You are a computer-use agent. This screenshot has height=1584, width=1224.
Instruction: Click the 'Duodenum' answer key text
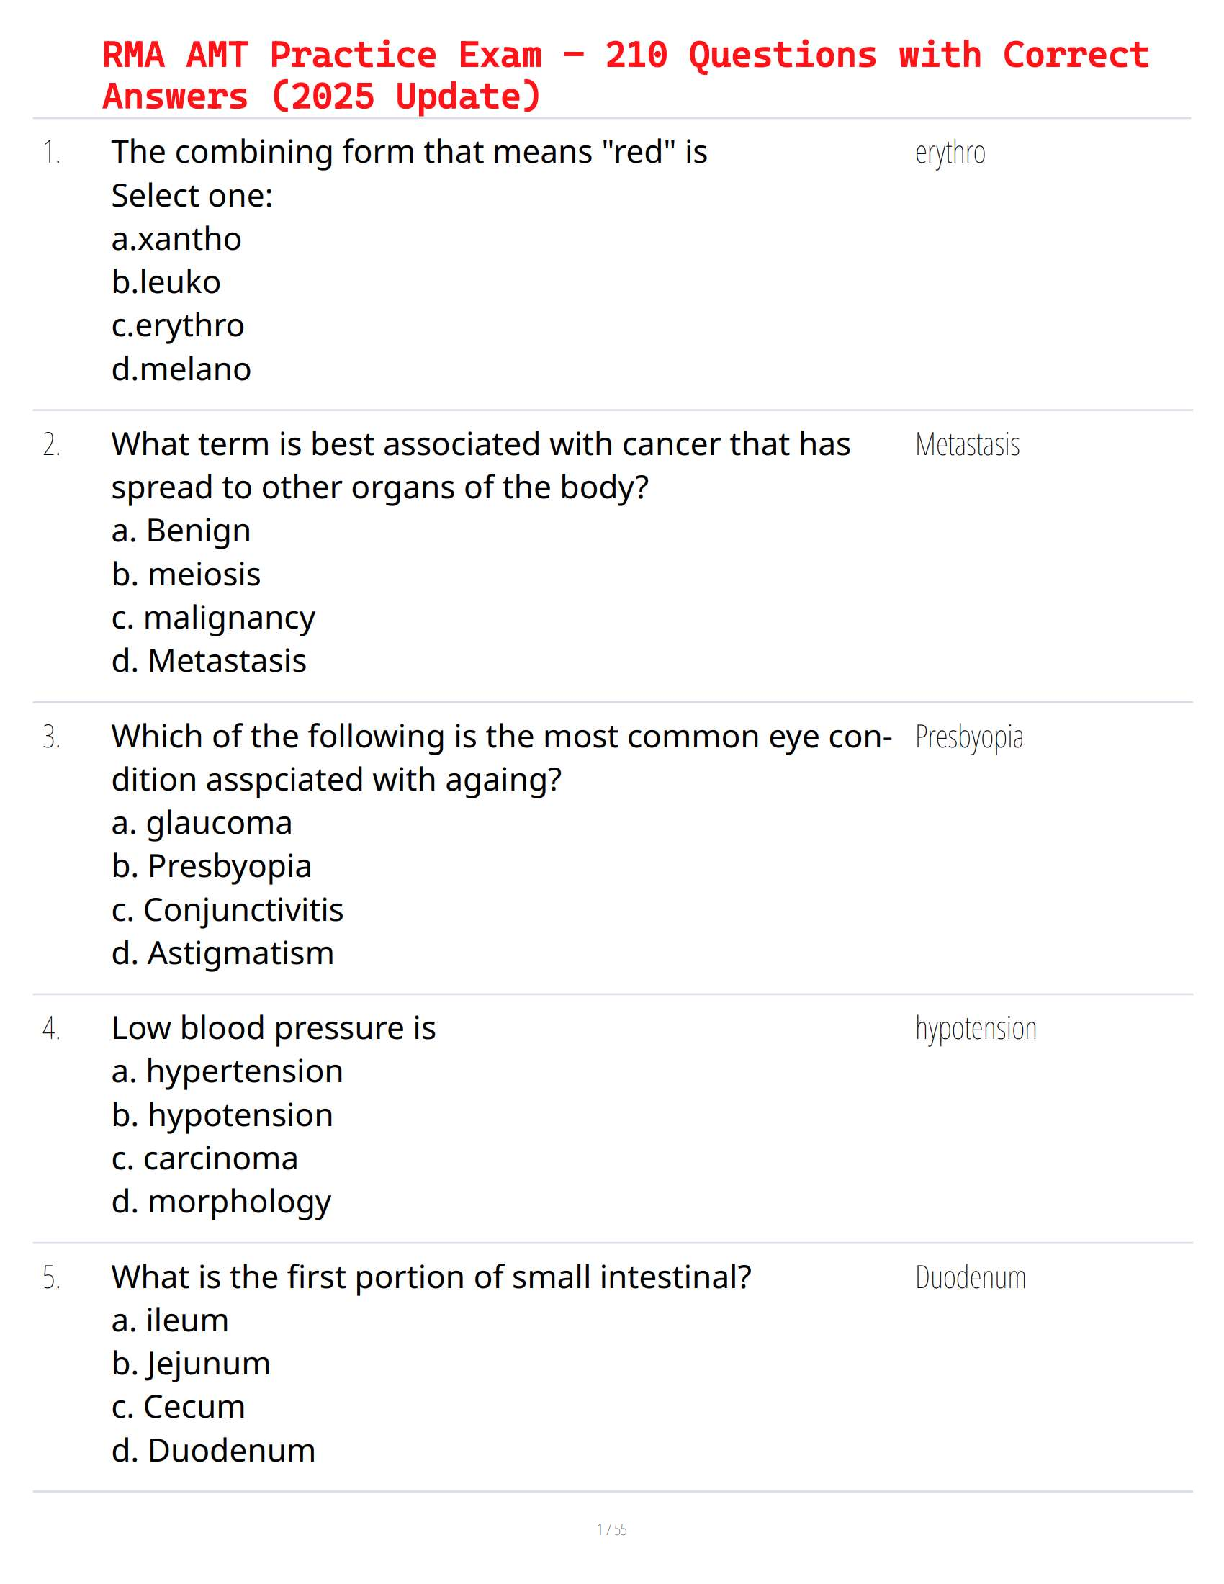click(x=970, y=1278)
